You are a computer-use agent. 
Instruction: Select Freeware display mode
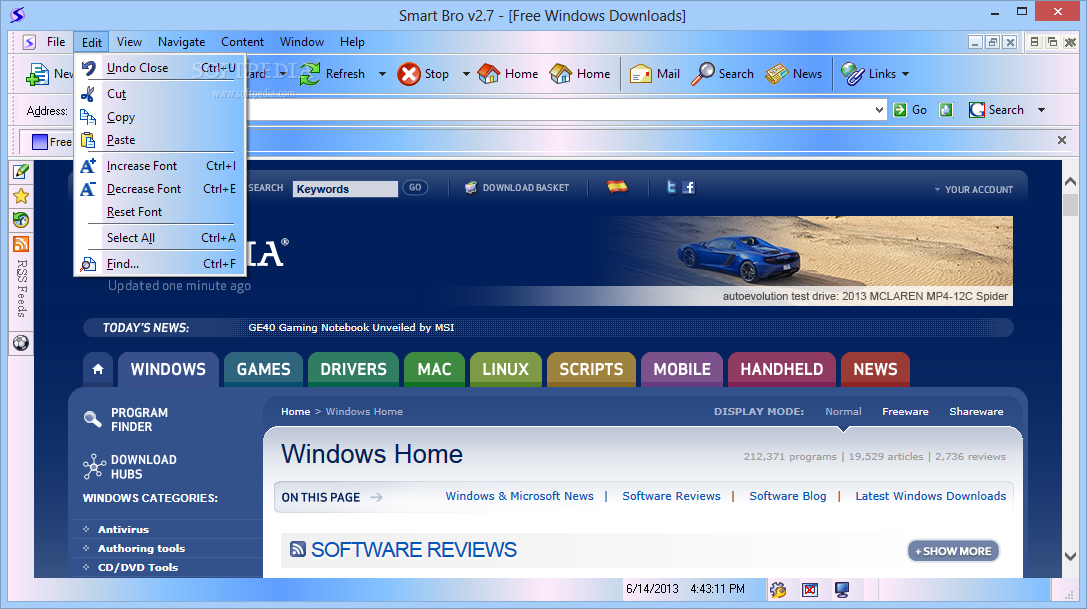click(905, 411)
